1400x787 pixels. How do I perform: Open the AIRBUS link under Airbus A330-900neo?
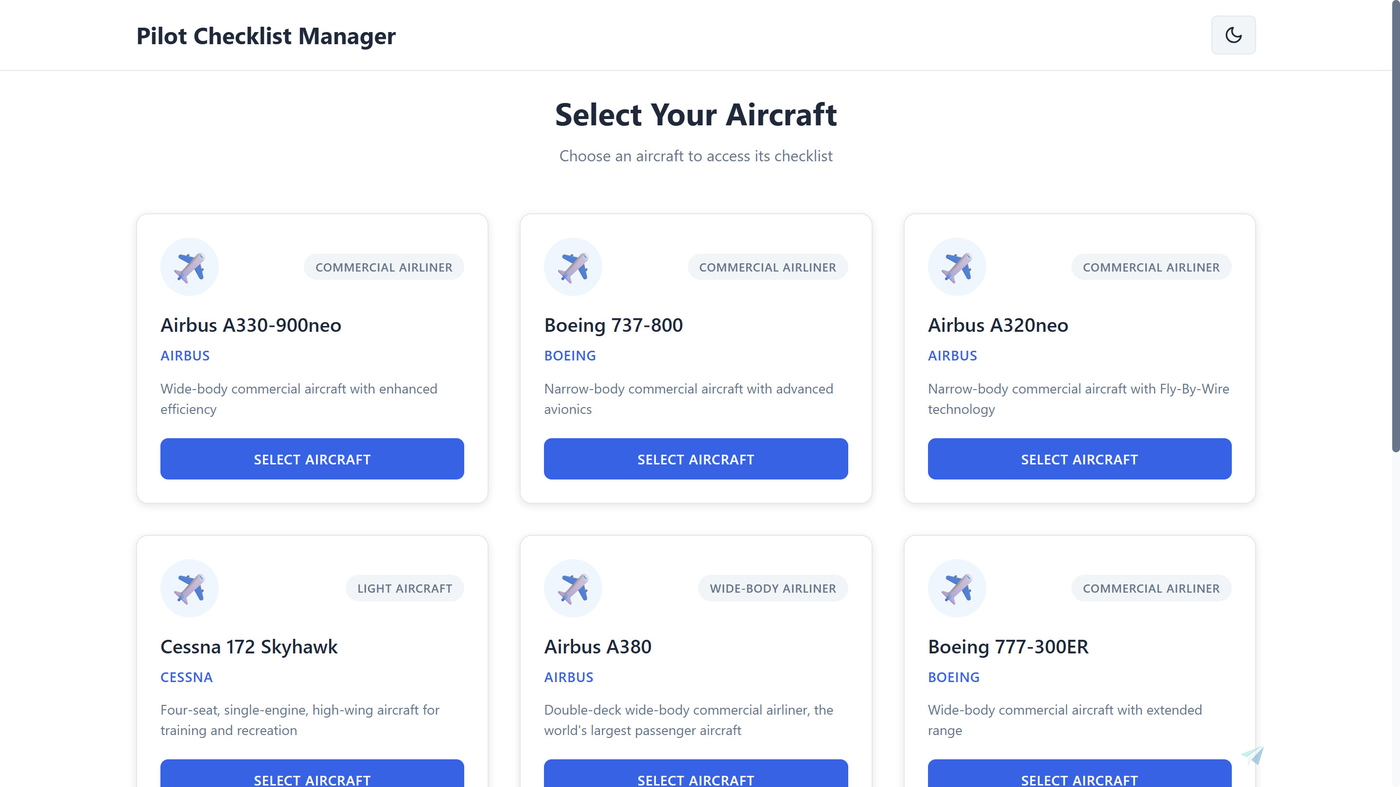coord(185,355)
